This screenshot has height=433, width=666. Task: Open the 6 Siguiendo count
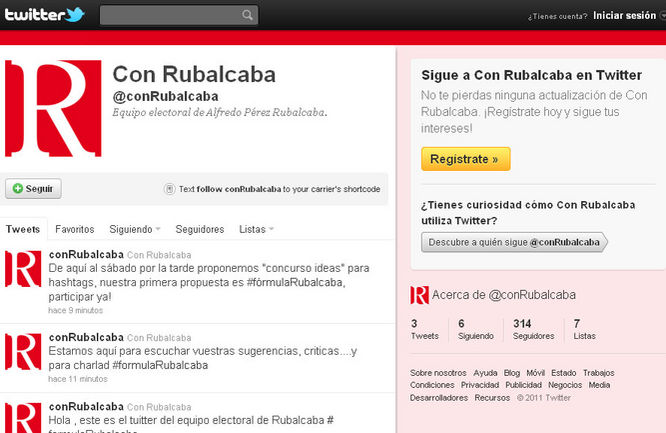click(476, 329)
